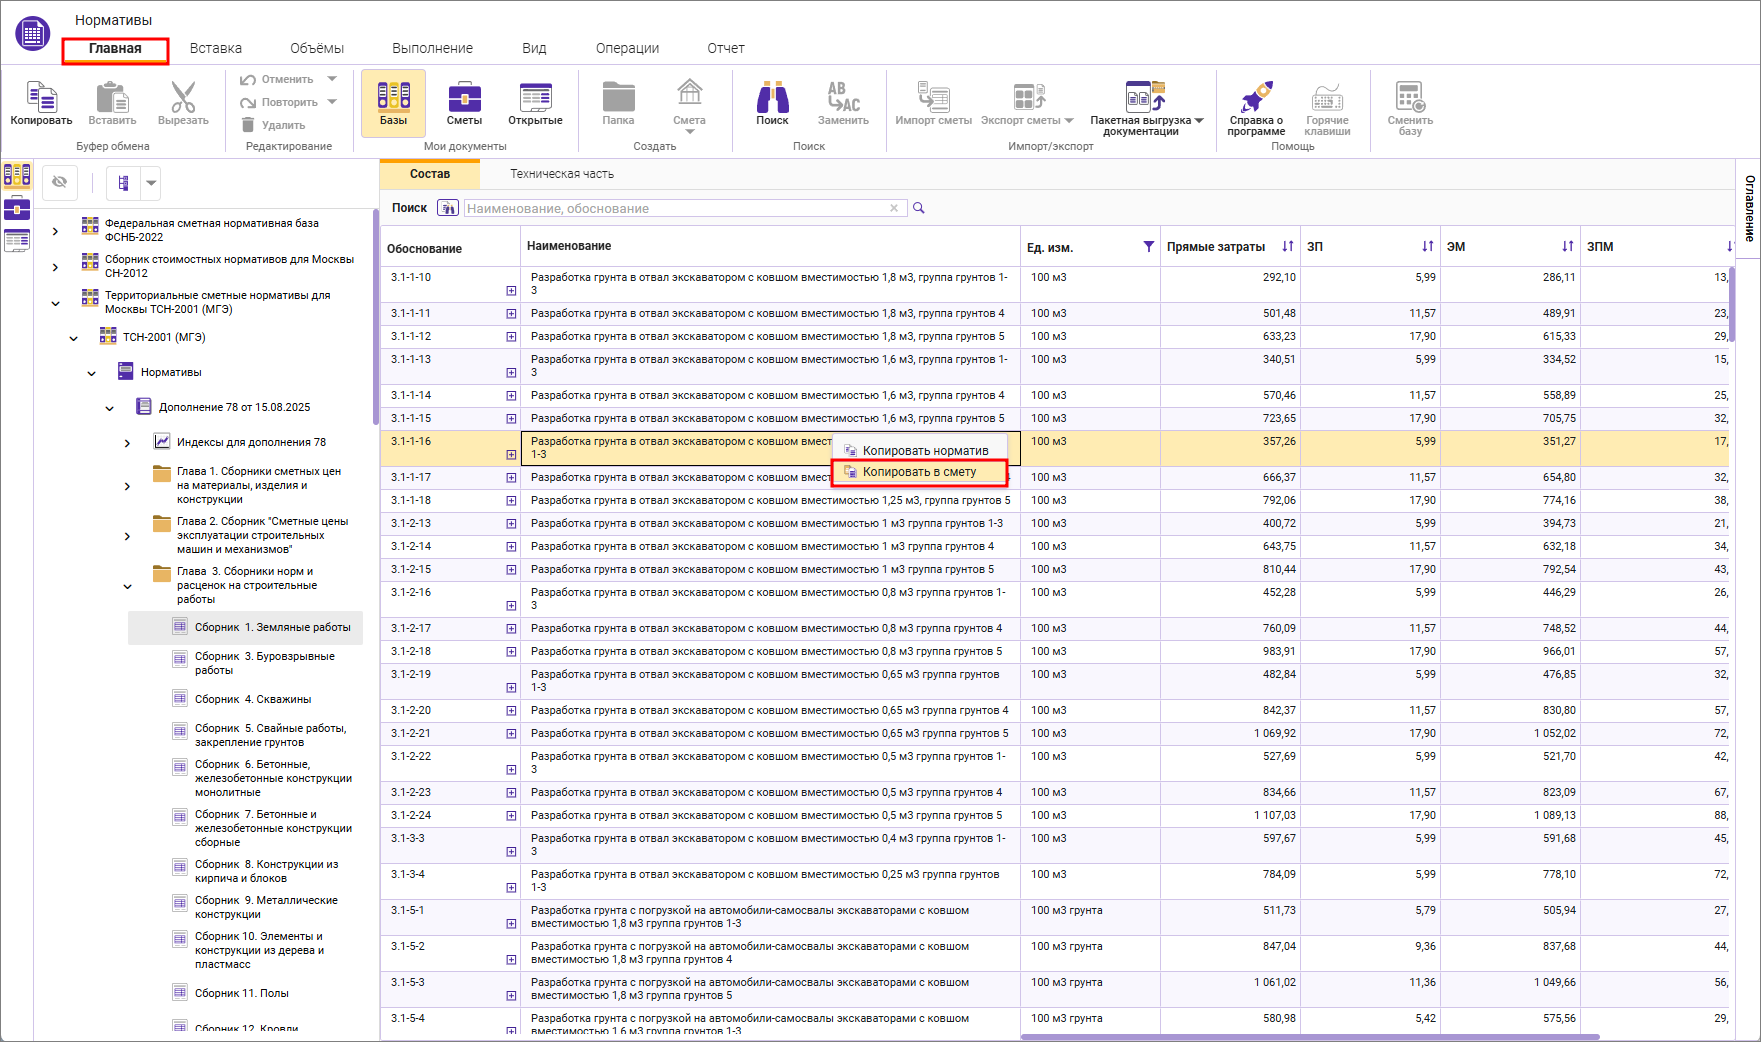Image resolution: width=1761 pixels, height=1042 pixels.
Task: Toggle the crossed-eye visibility button
Action: pyautogui.click(x=60, y=182)
